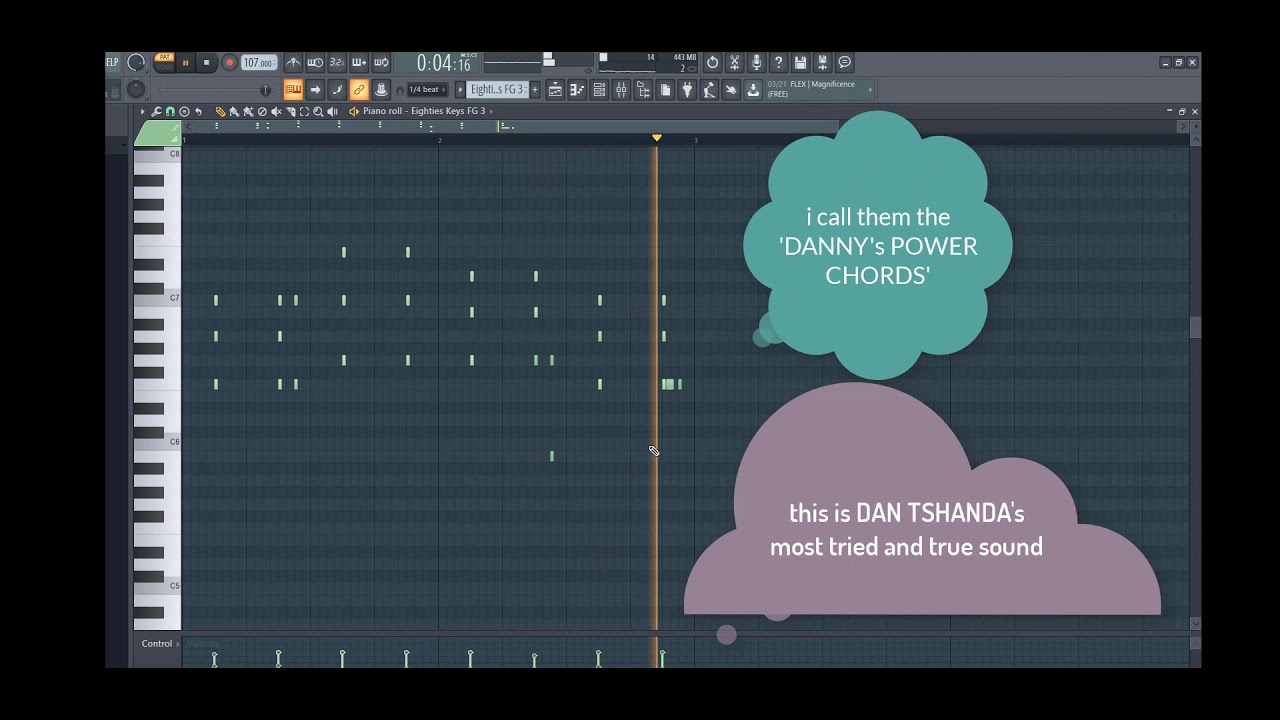Viewport: 1280px width, 720px height.
Task: Click the one-click recording microphone icon
Action: (756, 63)
